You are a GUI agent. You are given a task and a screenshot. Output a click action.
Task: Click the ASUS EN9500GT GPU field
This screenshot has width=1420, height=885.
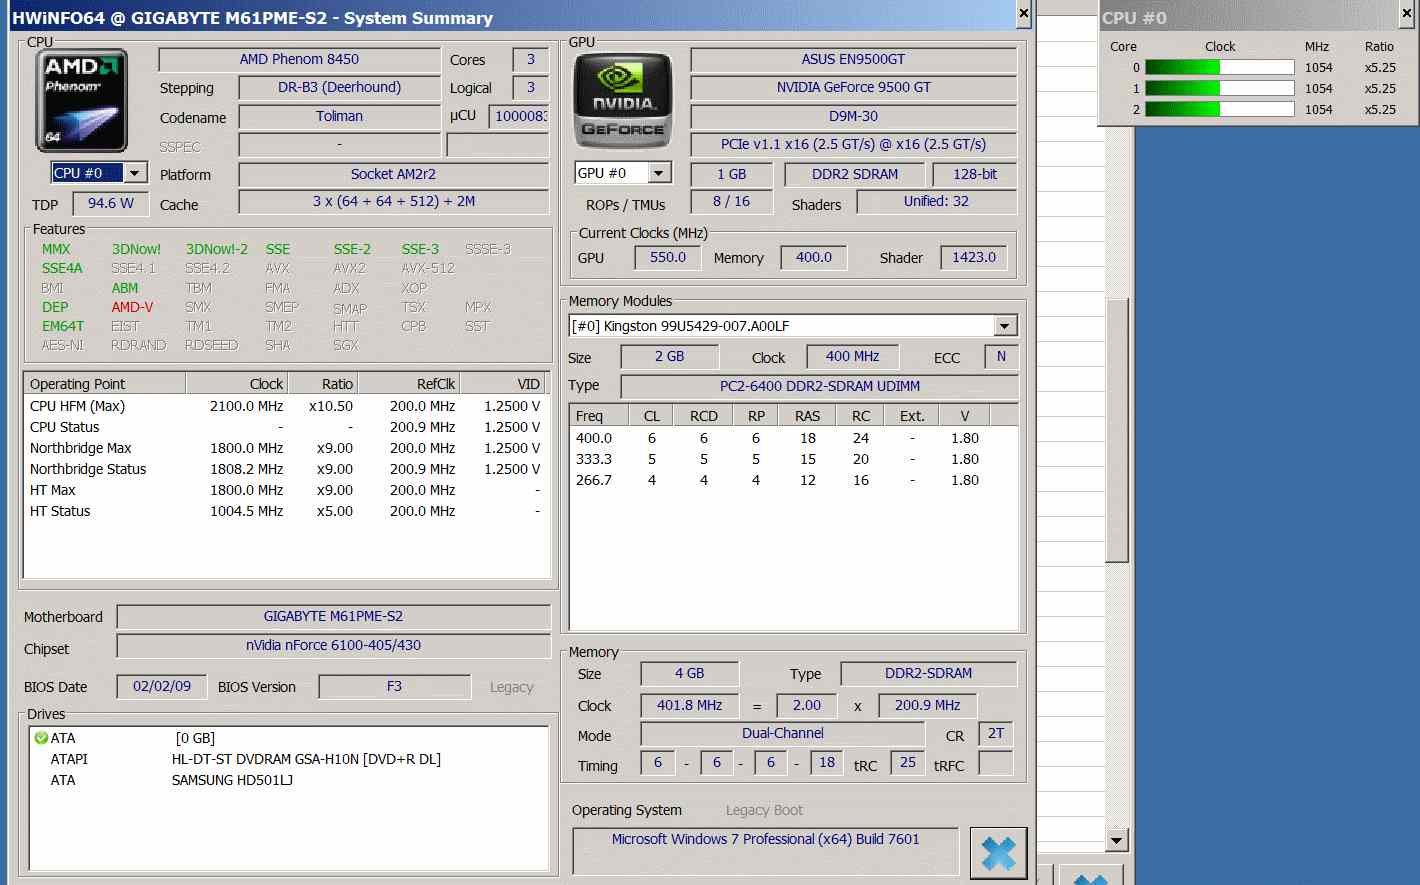click(853, 60)
